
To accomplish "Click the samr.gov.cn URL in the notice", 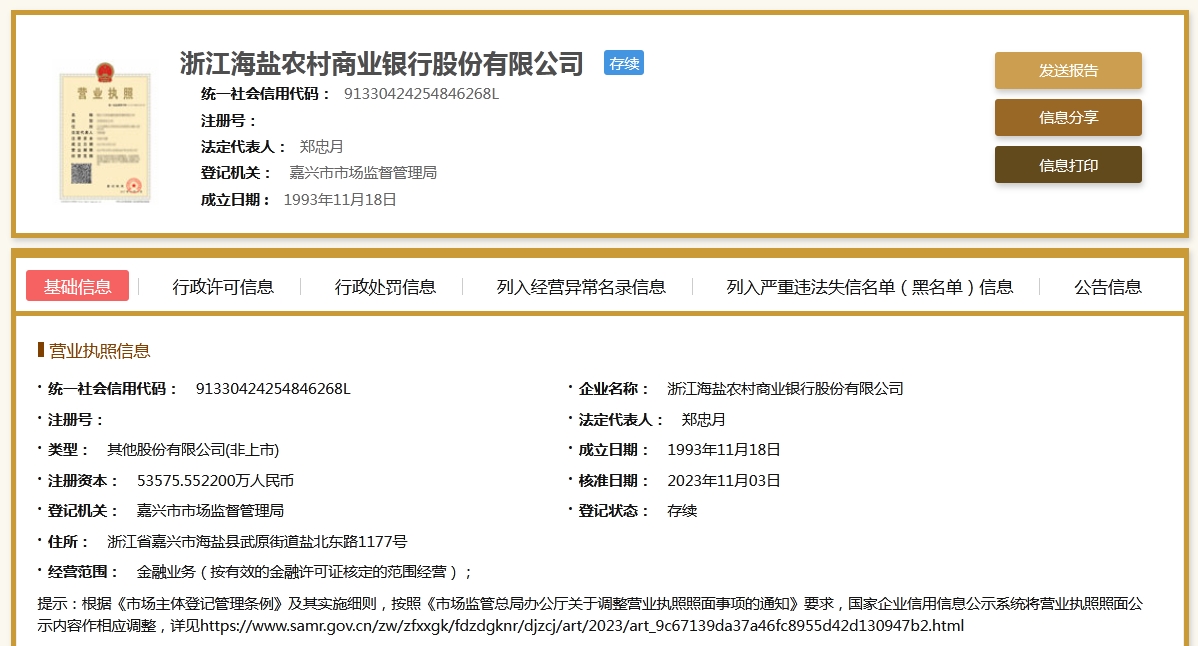I will point(581,626).
